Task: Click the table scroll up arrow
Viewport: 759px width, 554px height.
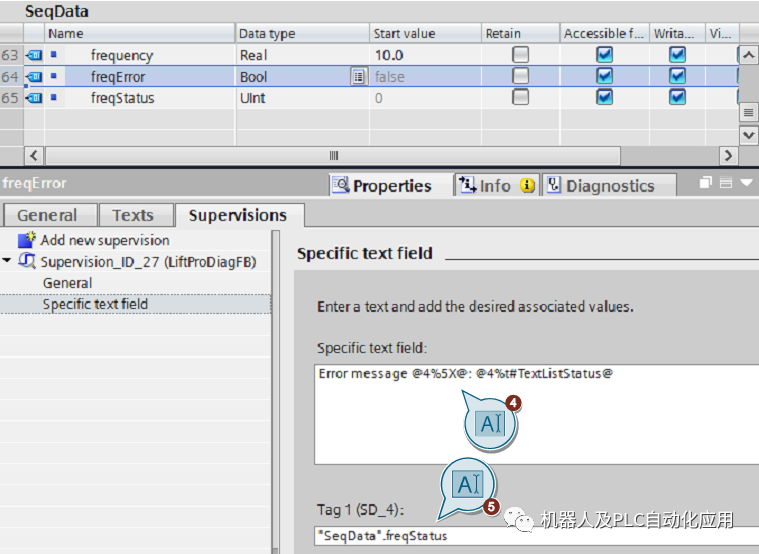Action: point(748,55)
